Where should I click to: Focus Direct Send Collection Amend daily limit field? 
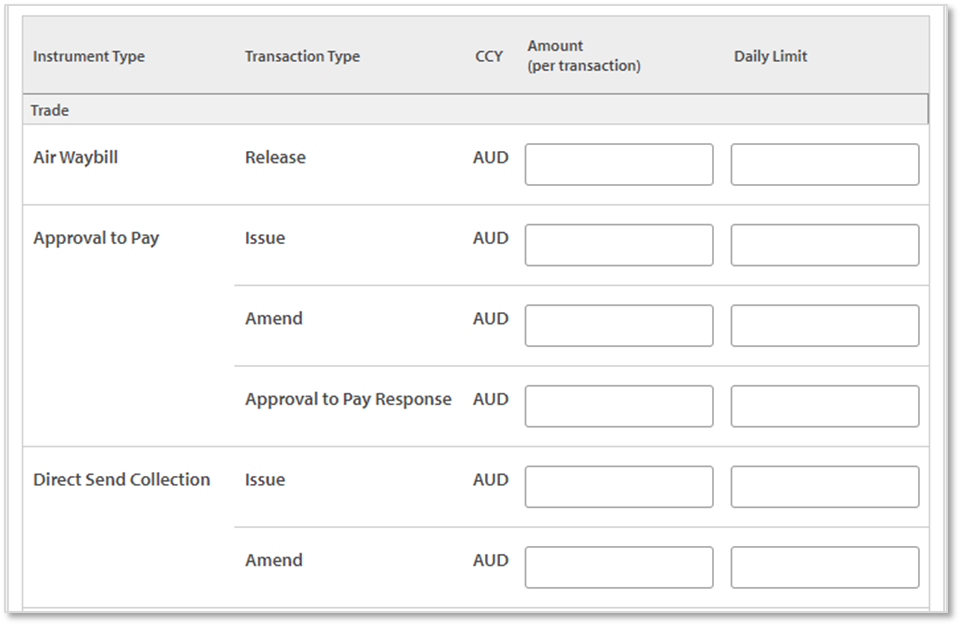click(x=824, y=567)
